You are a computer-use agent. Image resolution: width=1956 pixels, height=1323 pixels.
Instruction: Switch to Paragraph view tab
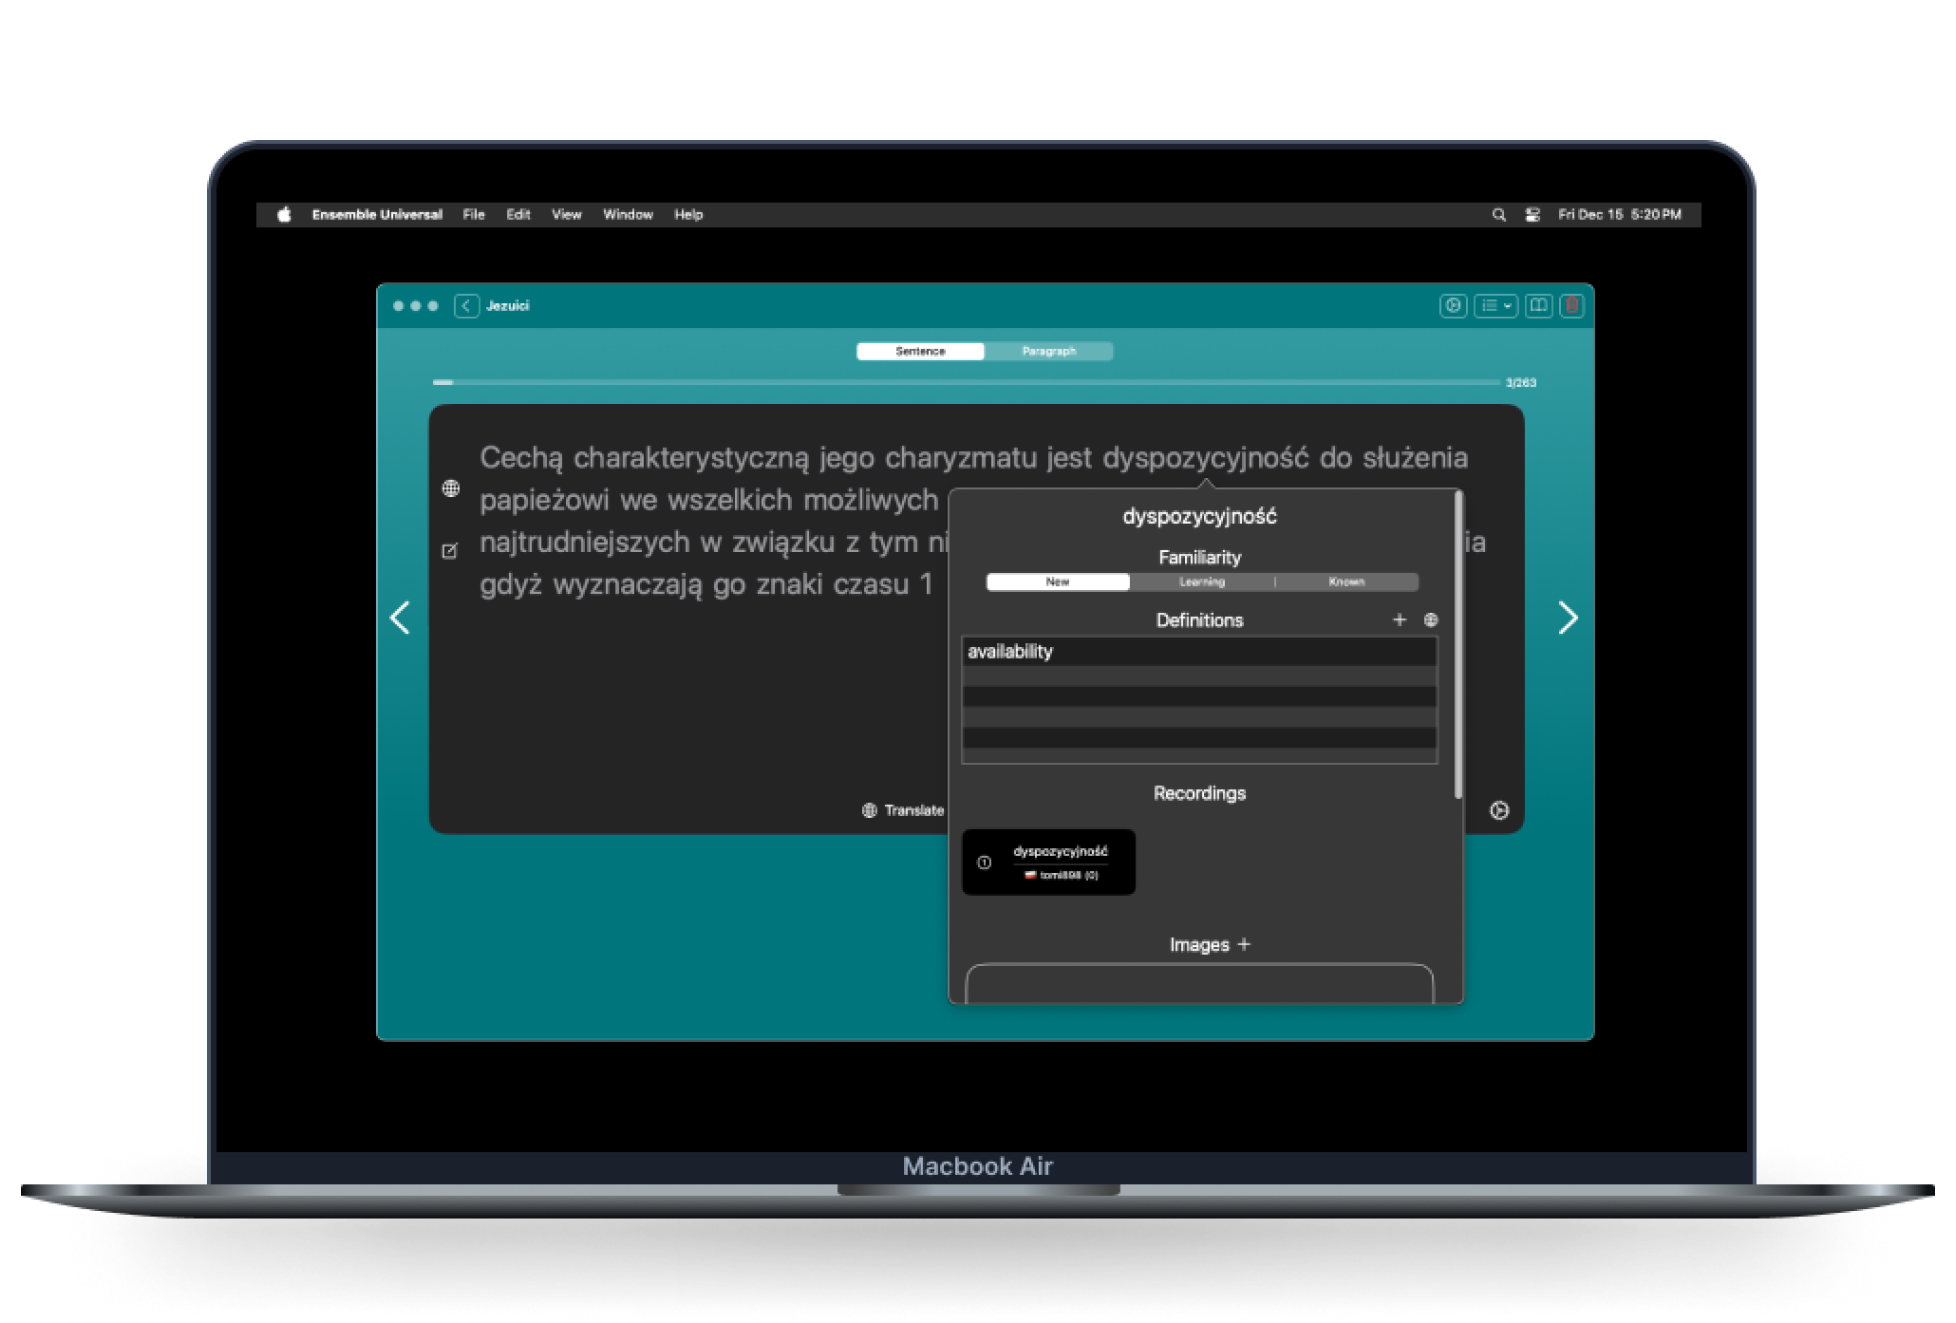tap(1048, 351)
